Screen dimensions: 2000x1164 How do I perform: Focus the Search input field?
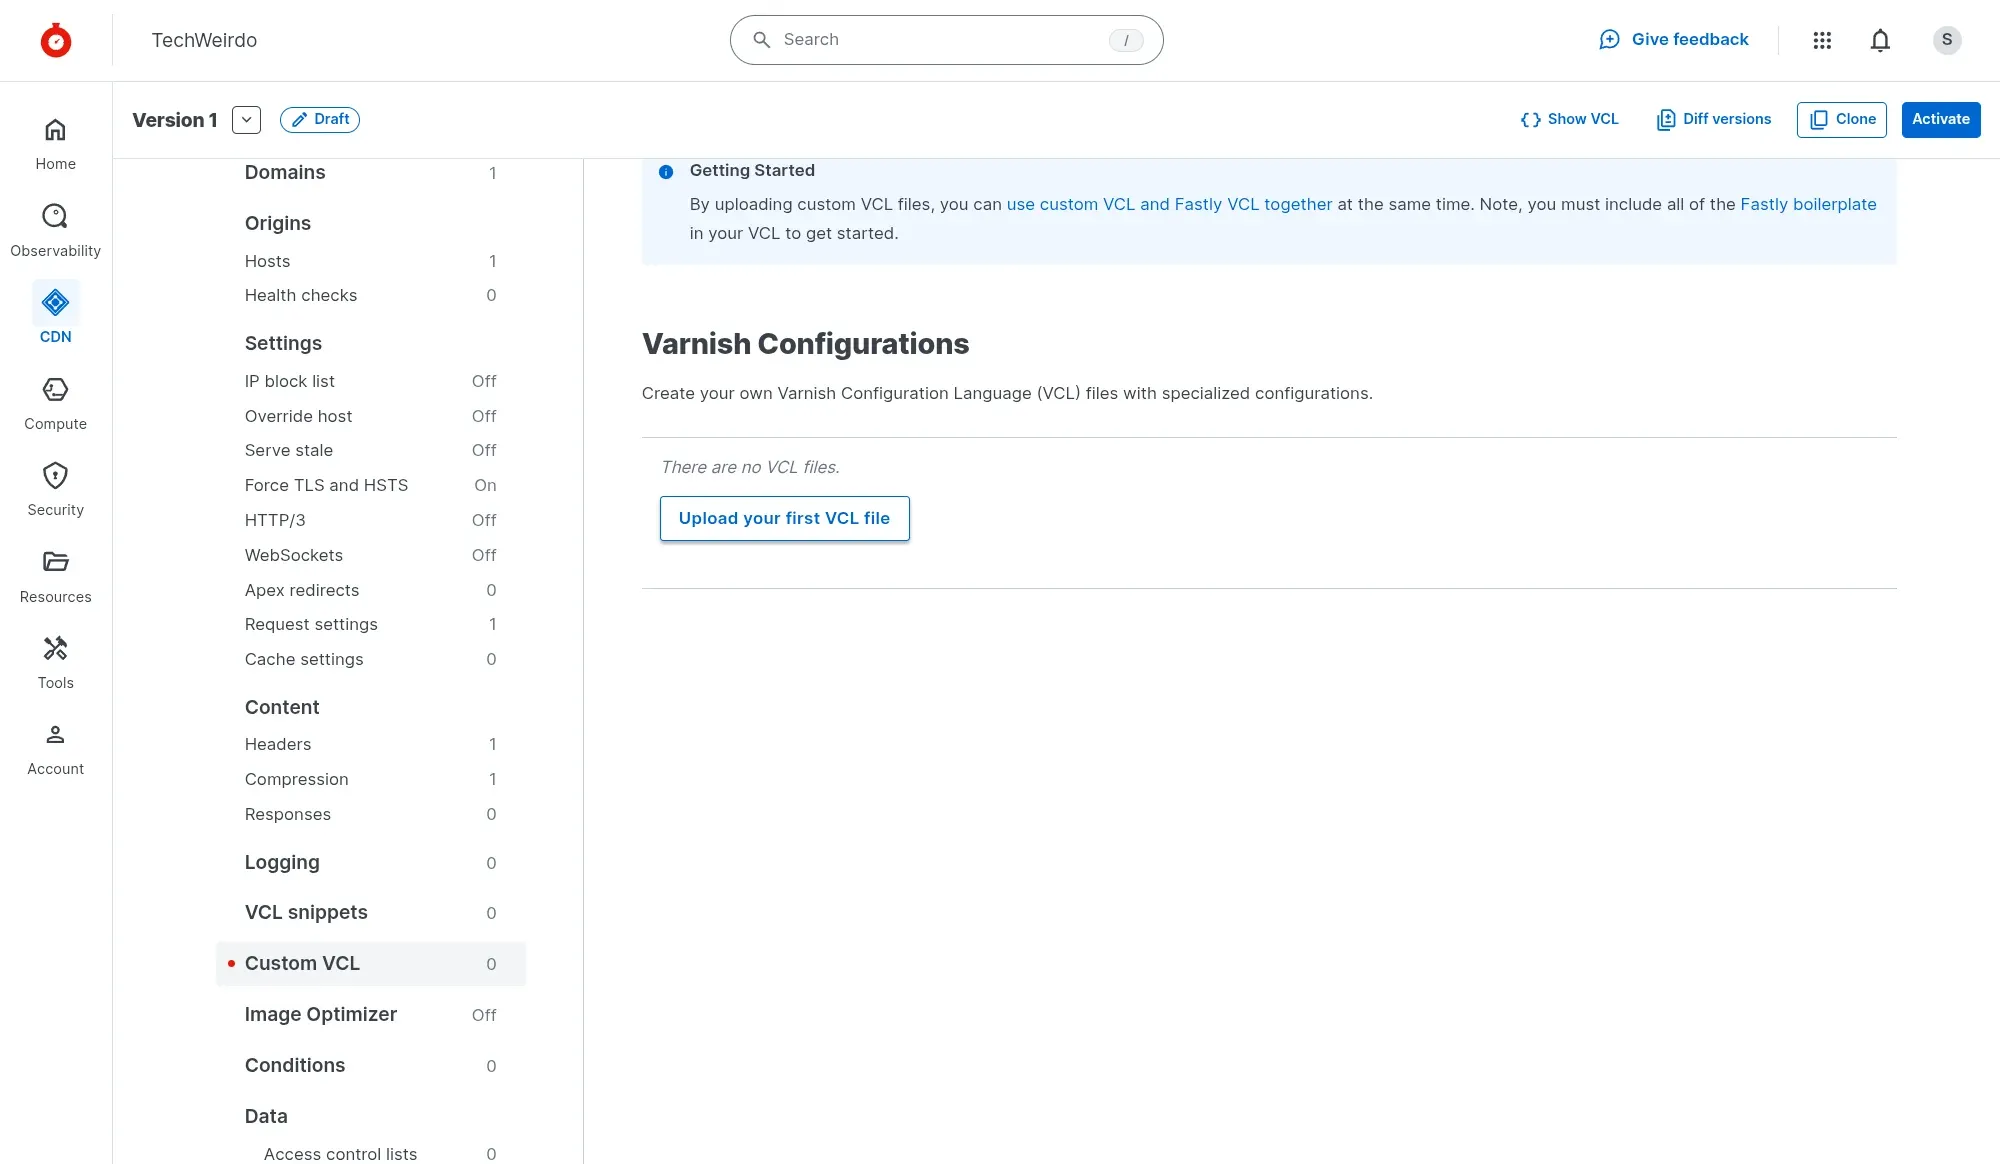pos(946,40)
